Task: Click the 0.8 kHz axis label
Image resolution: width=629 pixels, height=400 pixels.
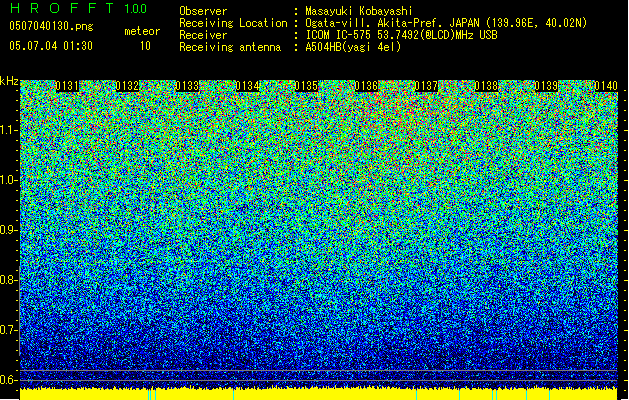Action: pyautogui.click(x=9, y=280)
